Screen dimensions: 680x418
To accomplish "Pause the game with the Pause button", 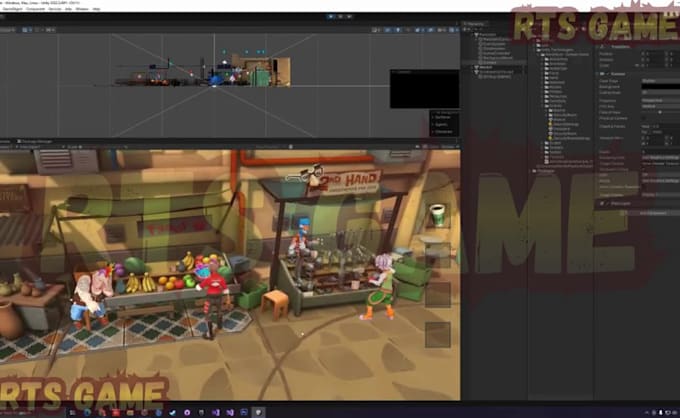I will (340, 16).
